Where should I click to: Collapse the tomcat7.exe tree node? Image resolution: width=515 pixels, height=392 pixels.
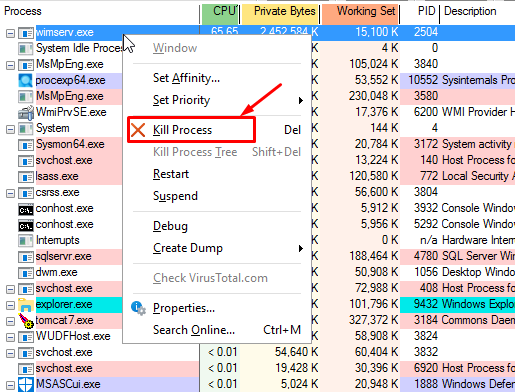pos(10,321)
